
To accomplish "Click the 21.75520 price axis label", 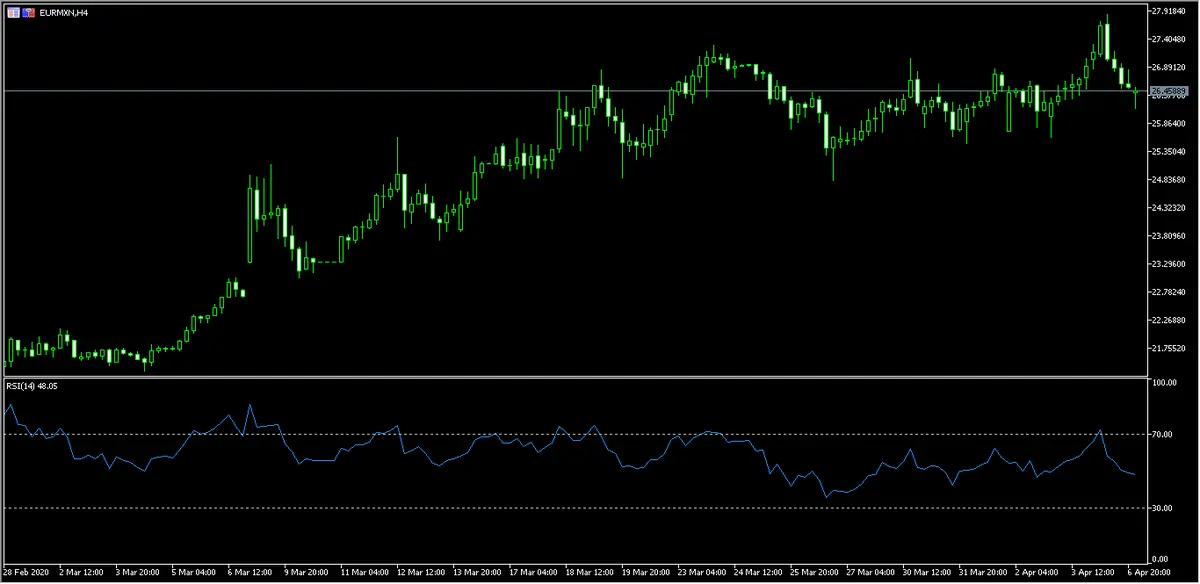I will [1169, 348].
